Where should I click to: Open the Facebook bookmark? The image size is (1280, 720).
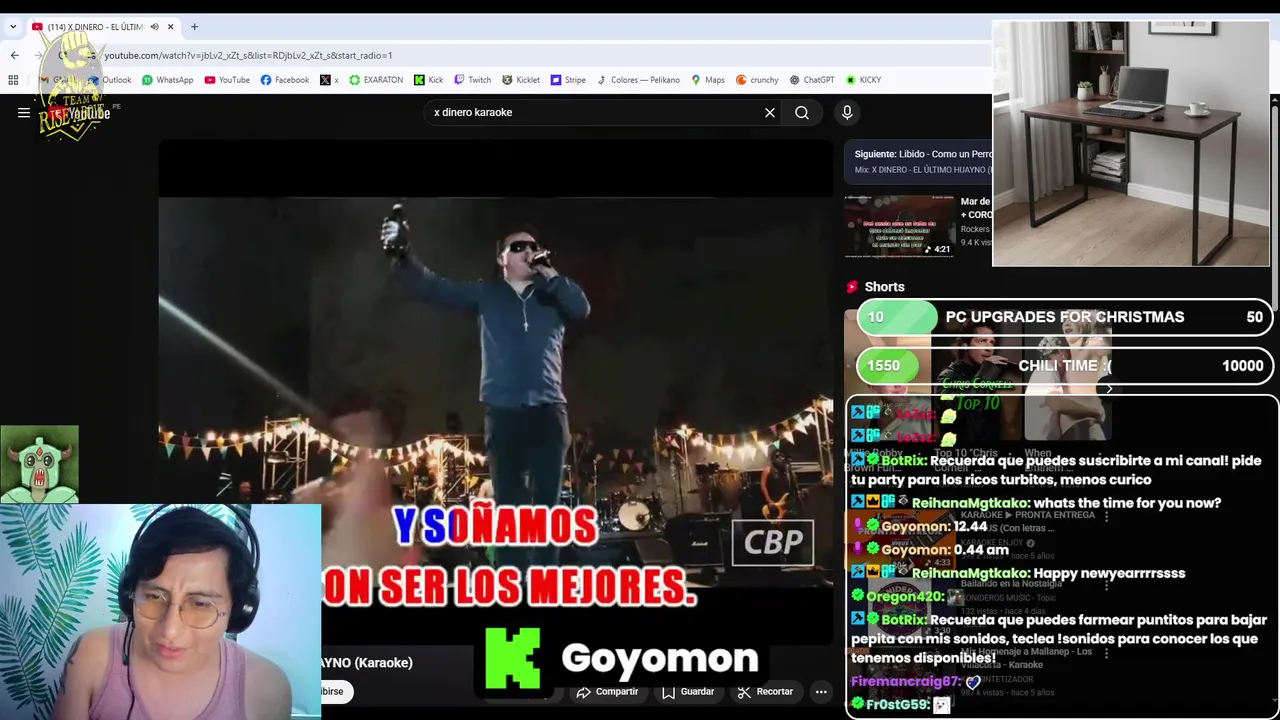pyautogui.click(x=285, y=80)
